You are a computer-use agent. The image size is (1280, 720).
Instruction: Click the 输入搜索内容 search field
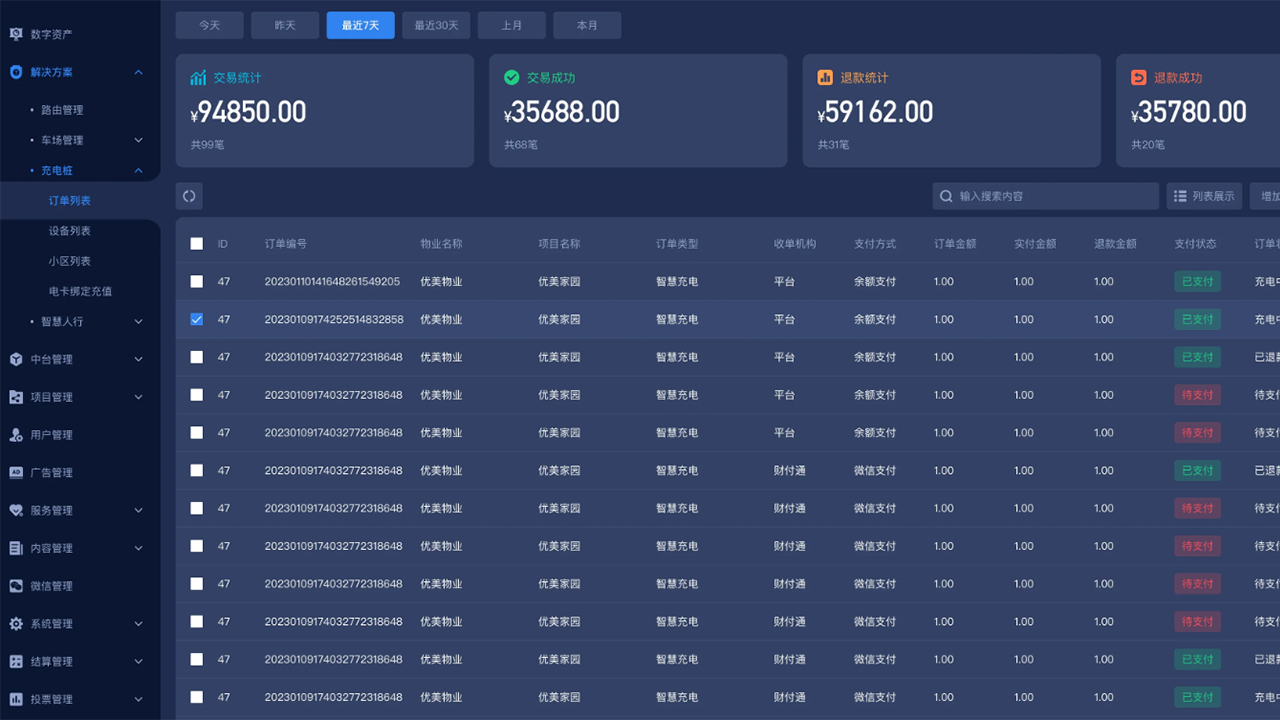point(1050,196)
